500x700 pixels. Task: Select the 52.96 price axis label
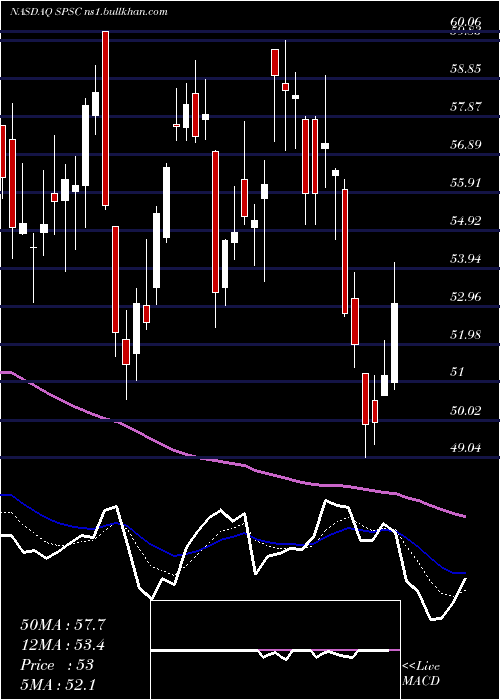click(465, 297)
